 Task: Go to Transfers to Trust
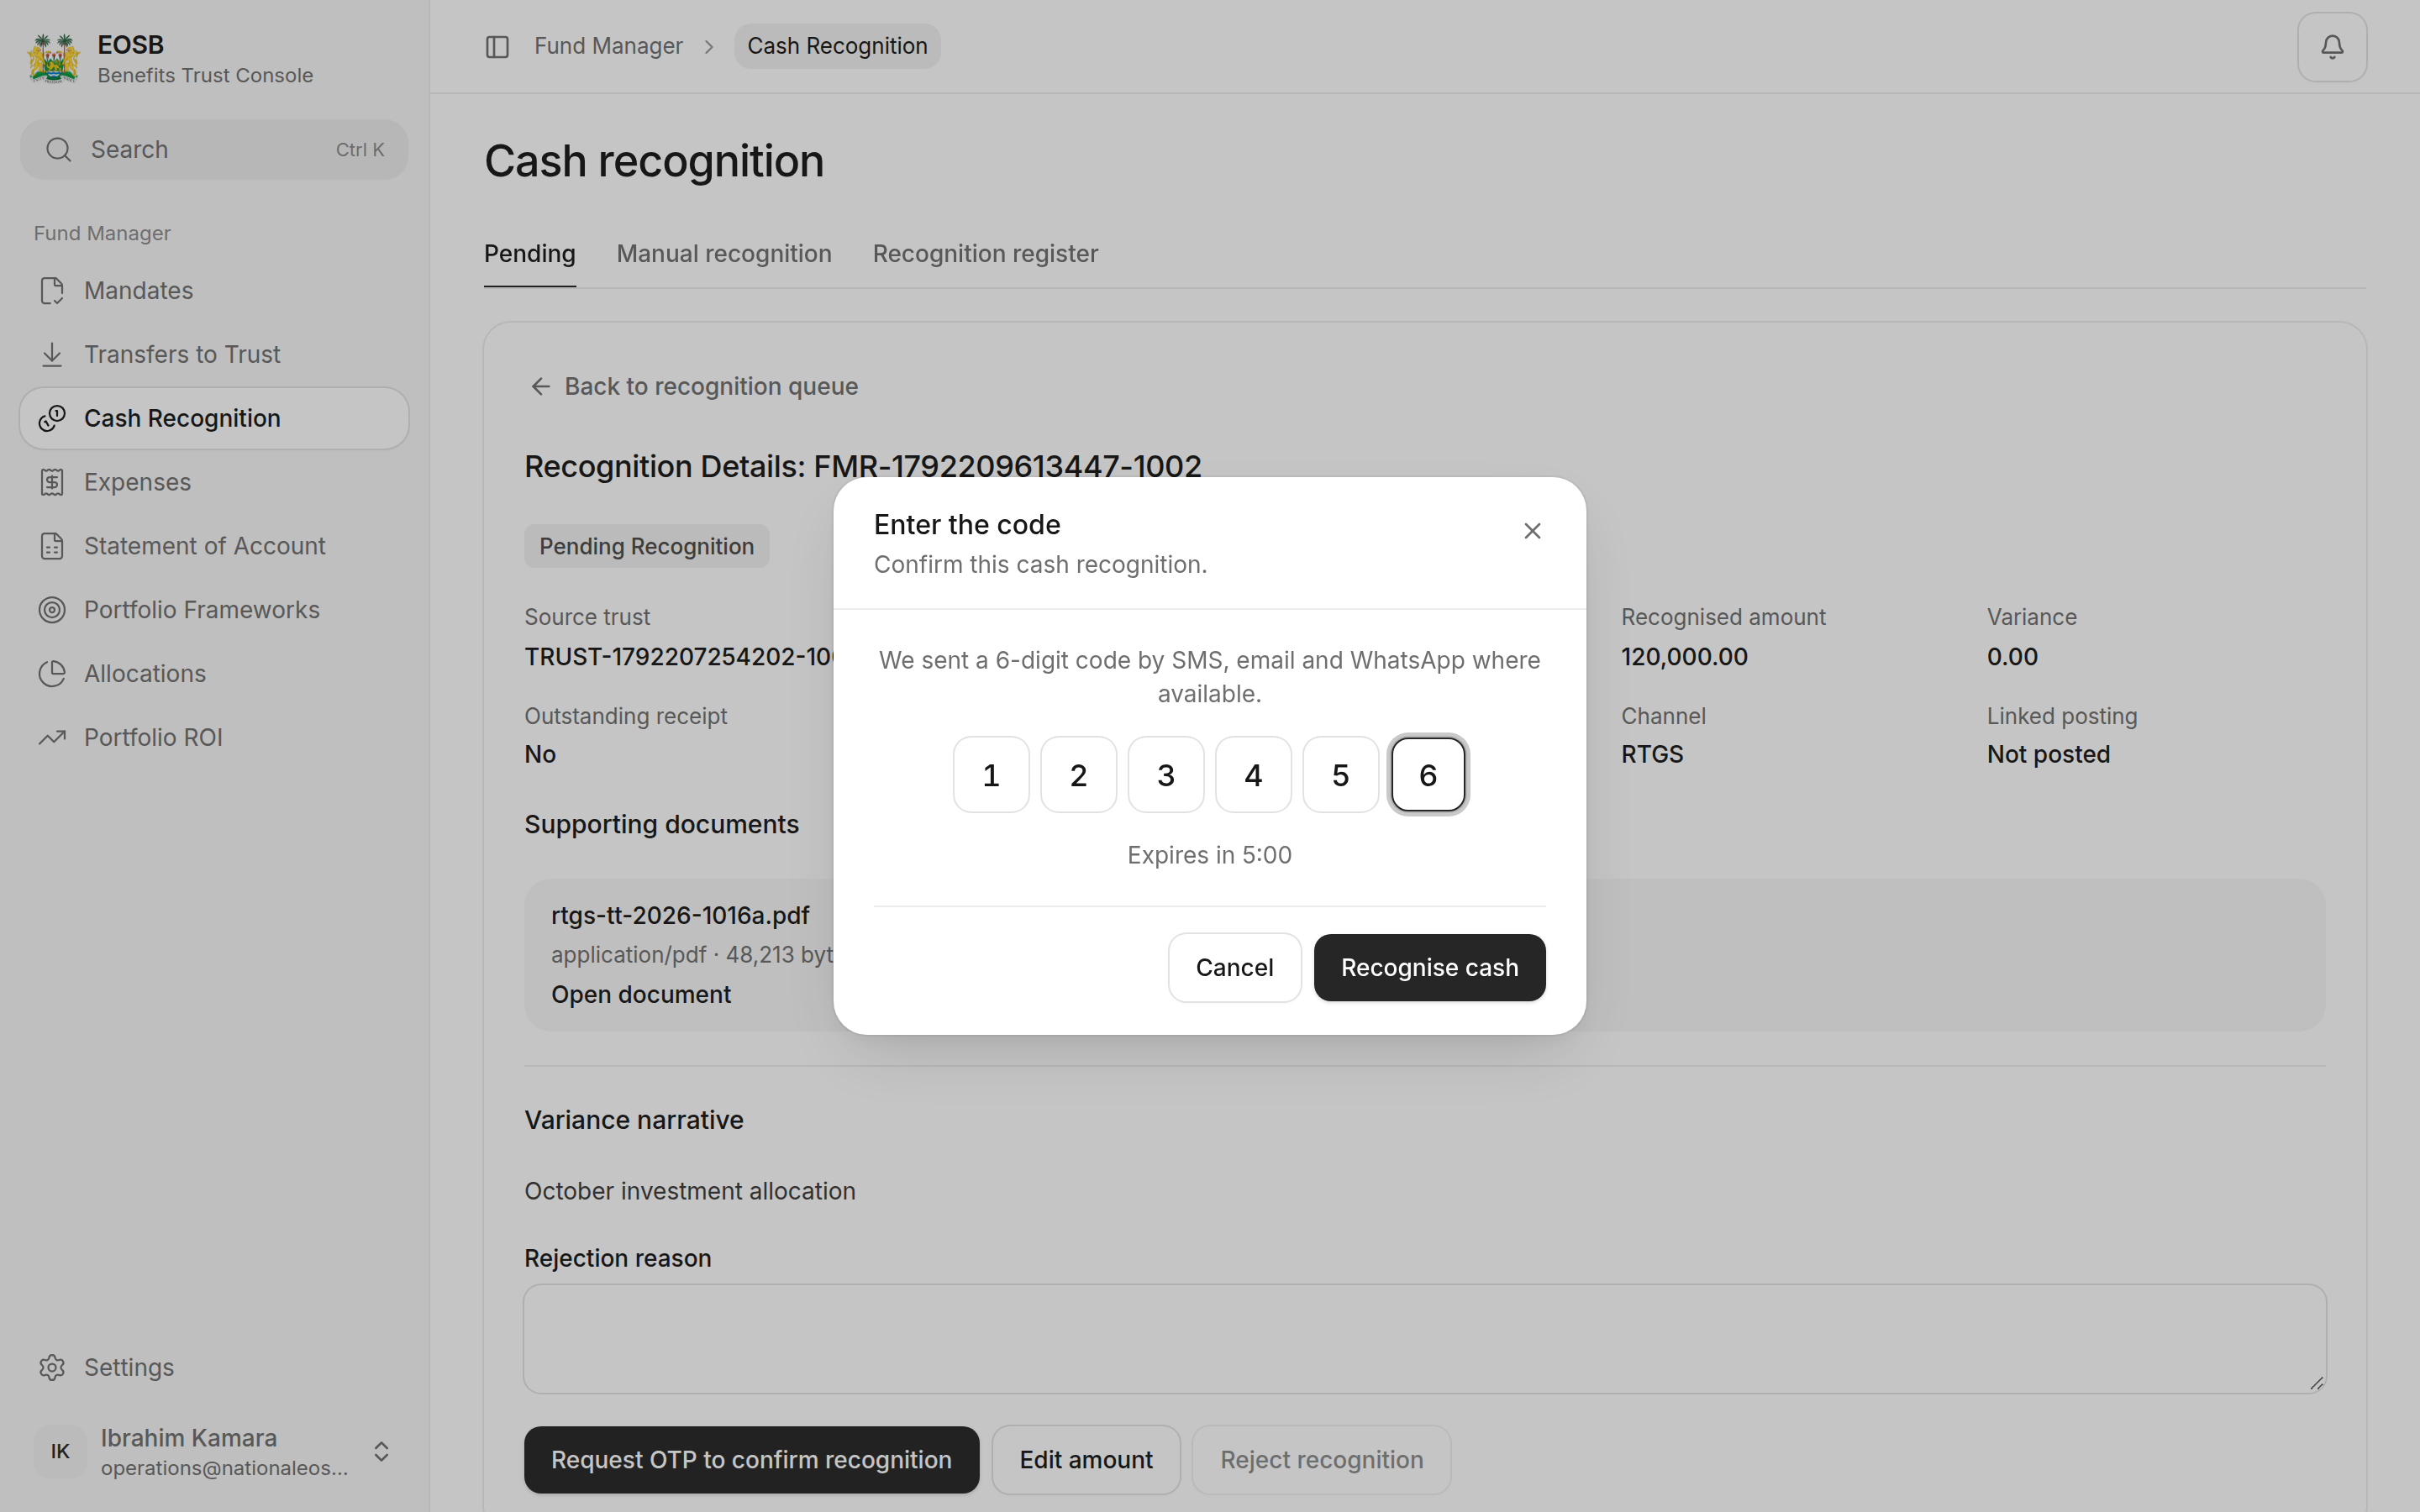tap(214, 355)
